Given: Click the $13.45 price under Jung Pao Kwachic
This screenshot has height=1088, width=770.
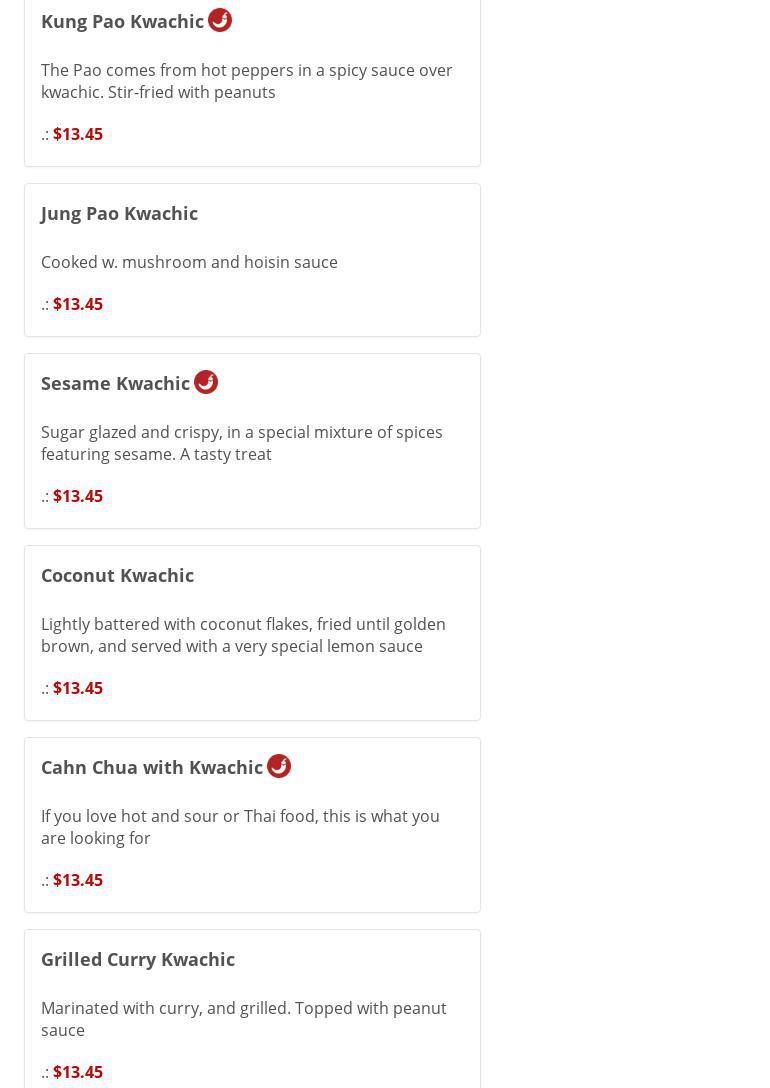Looking at the screenshot, I should [x=78, y=304].
